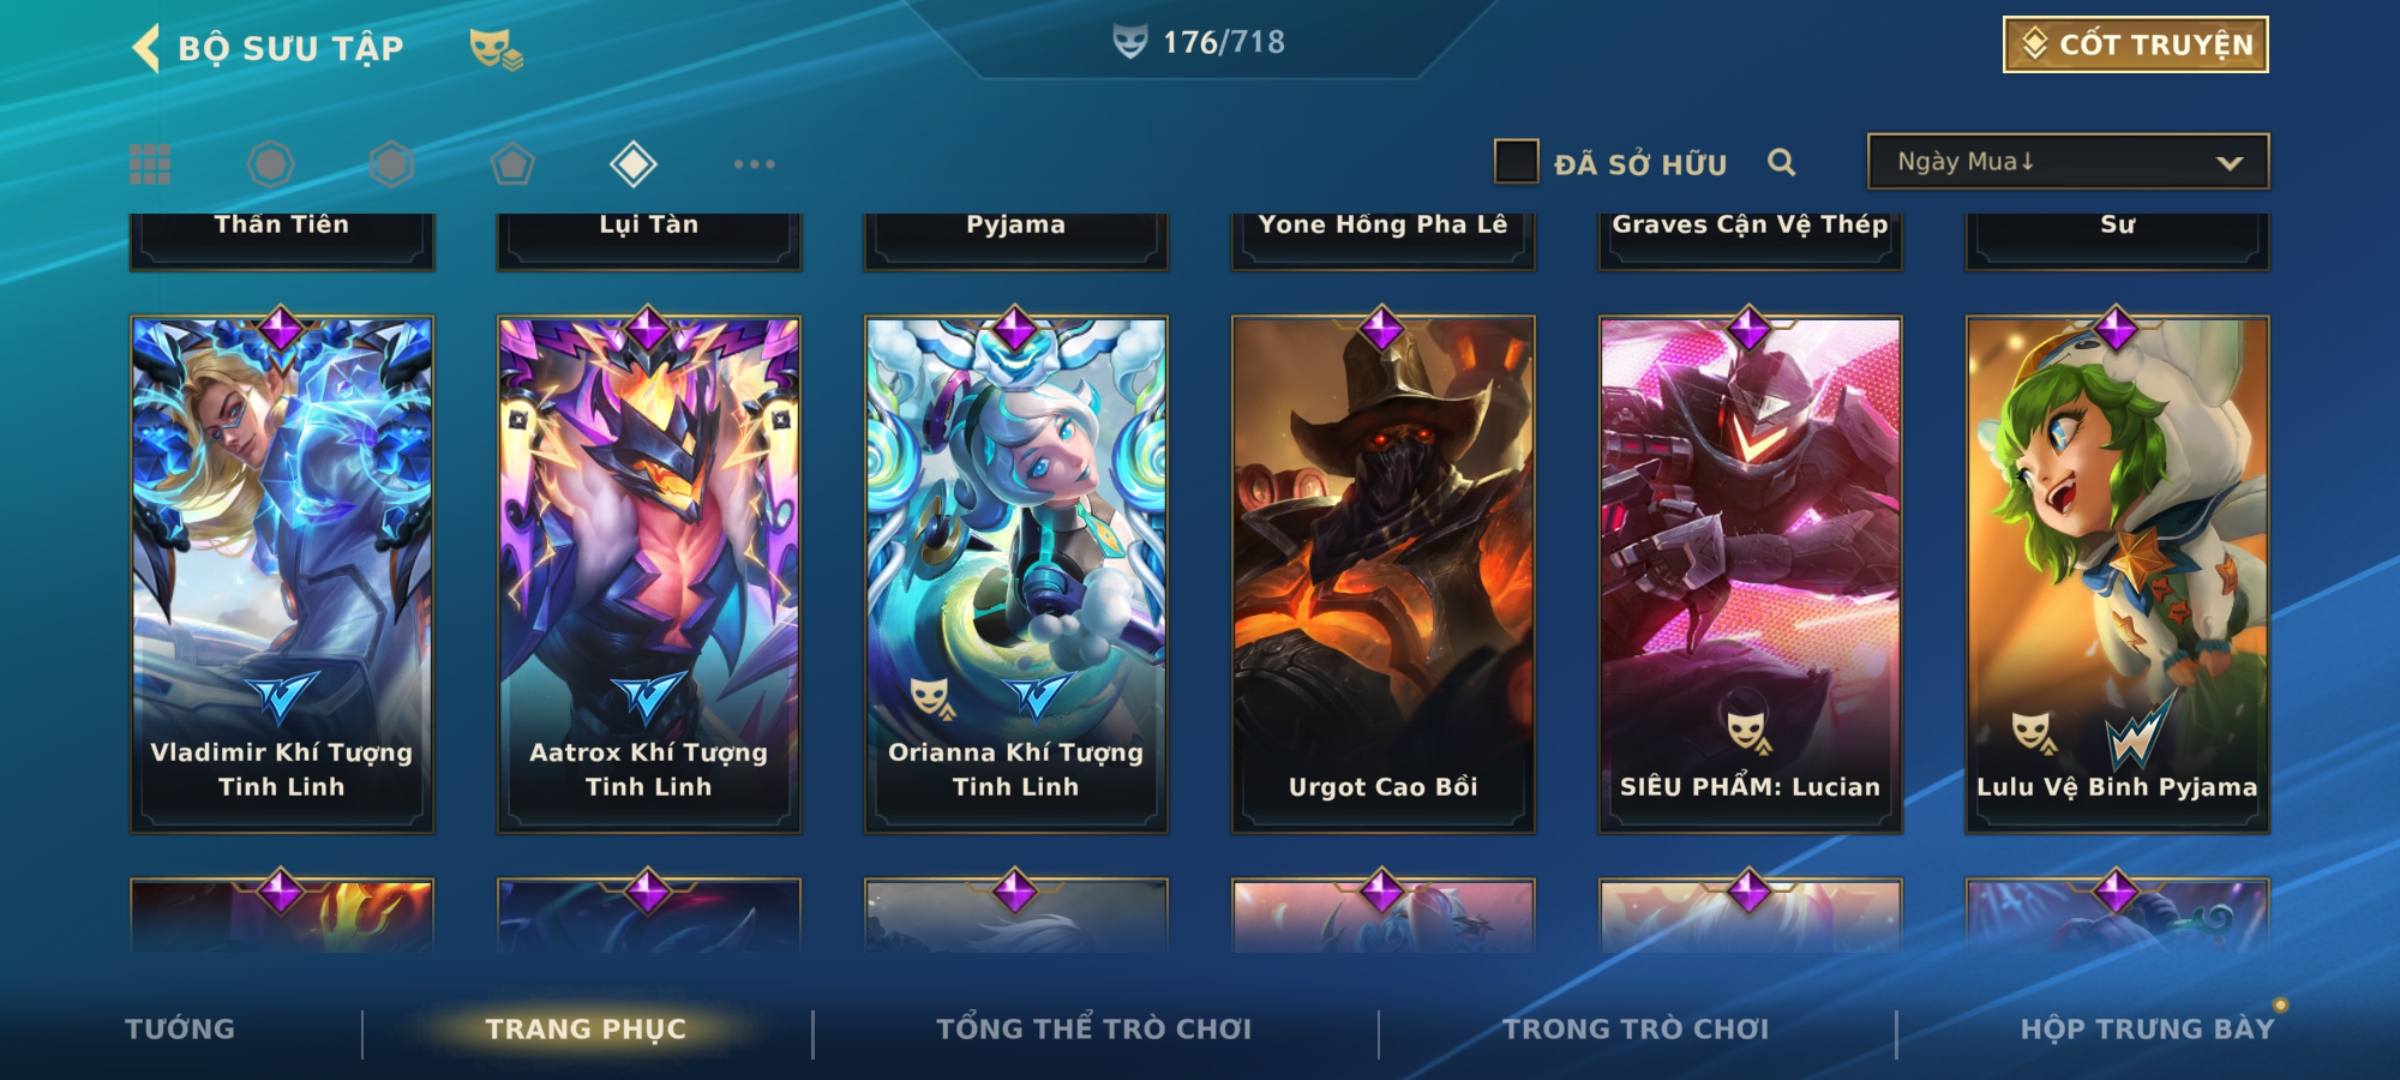Open the Hộp Trưng Bày tab
This screenshot has width=2400, height=1080.
2147,1029
